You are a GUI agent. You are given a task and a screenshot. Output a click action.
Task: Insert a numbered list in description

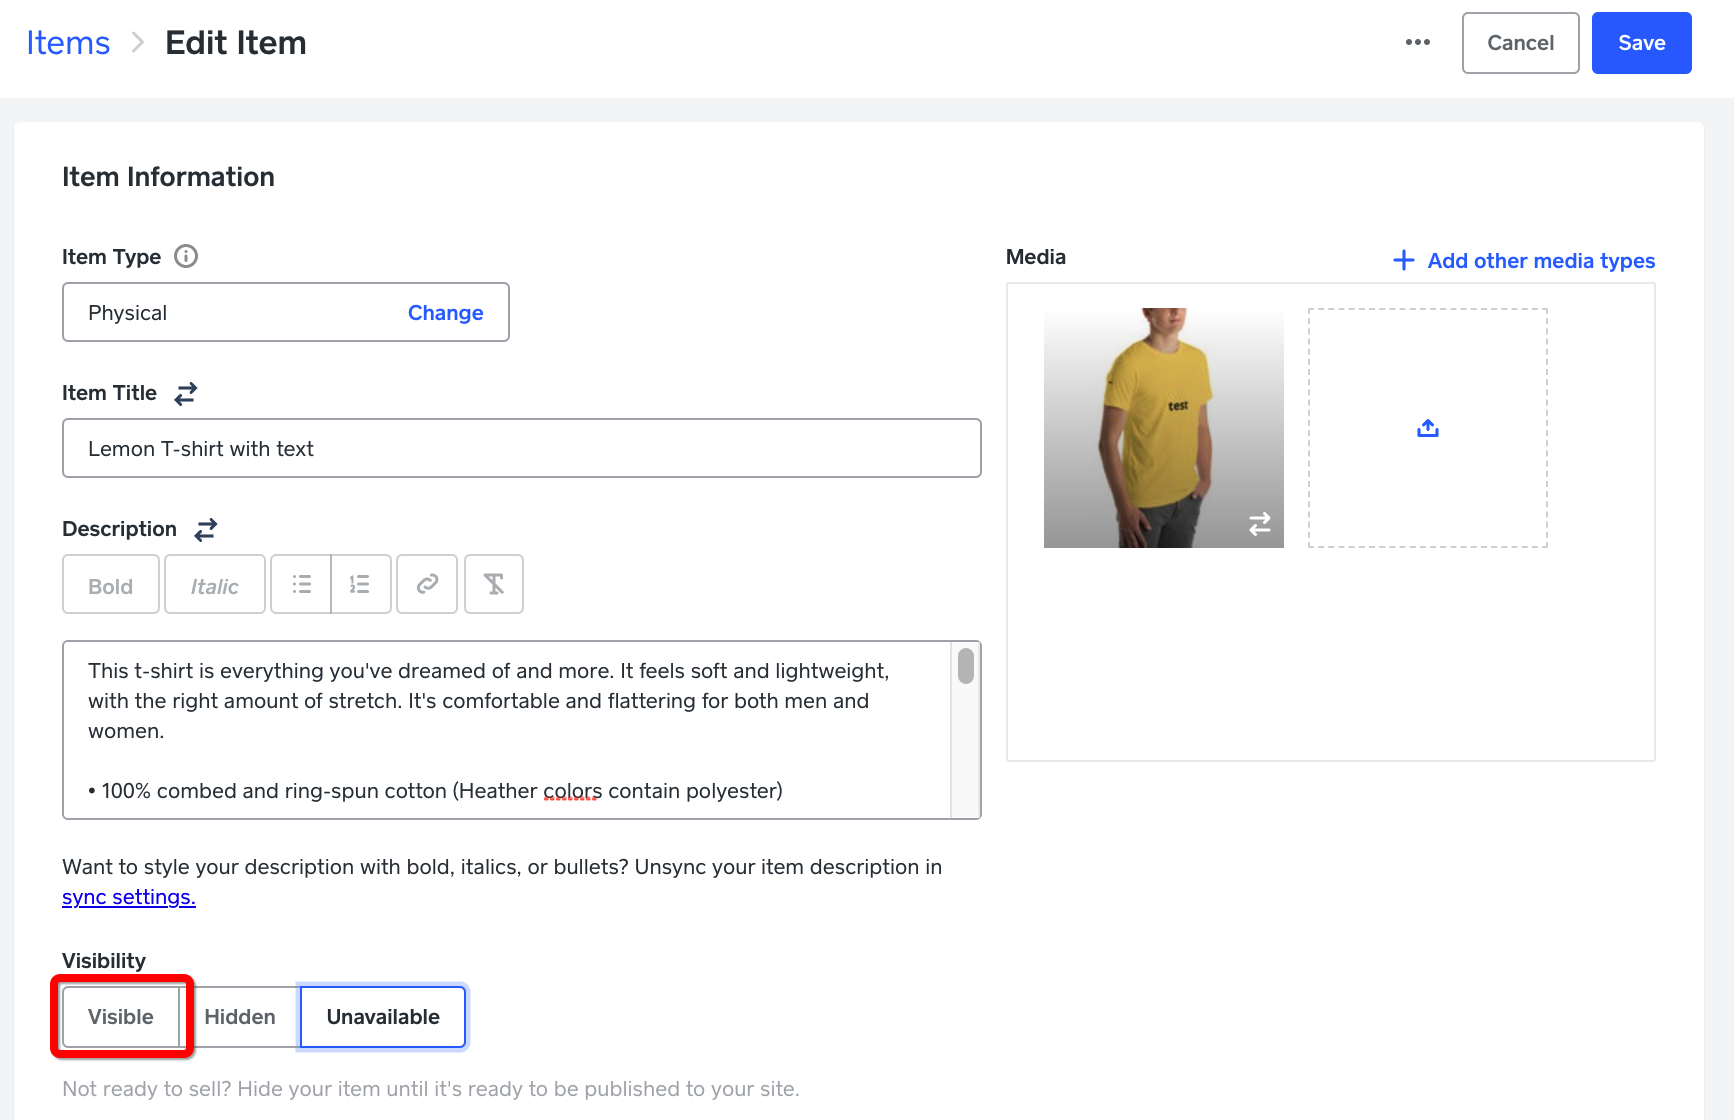(x=360, y=585)
